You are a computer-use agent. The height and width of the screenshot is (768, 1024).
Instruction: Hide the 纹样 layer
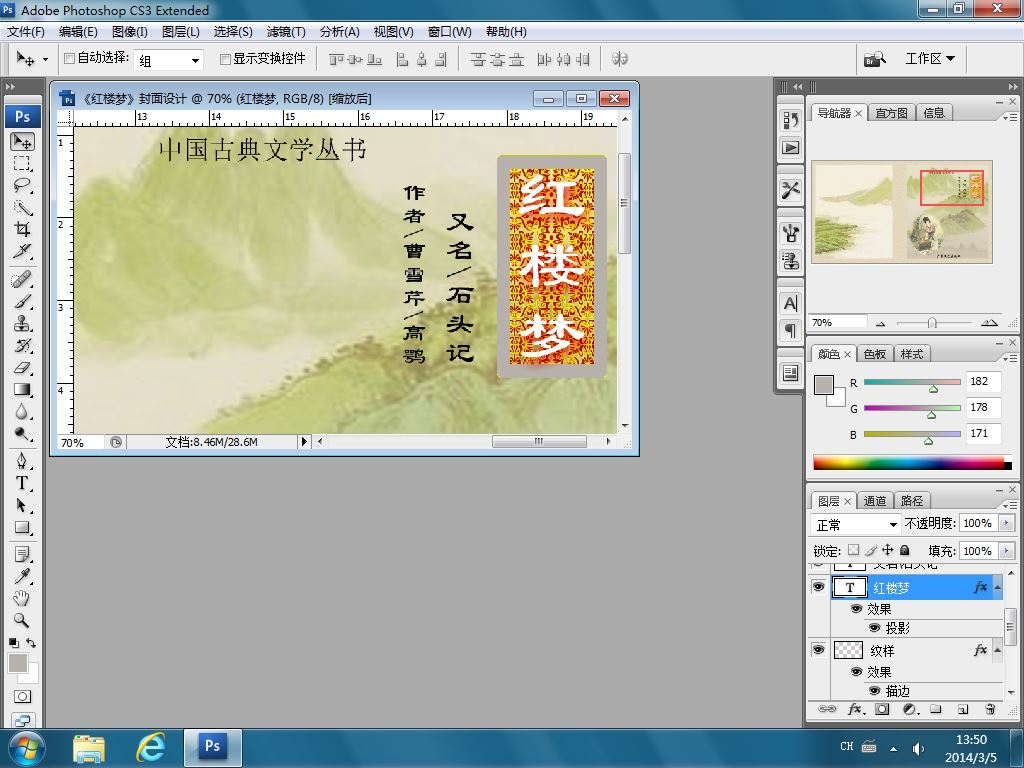coord(818,650)
